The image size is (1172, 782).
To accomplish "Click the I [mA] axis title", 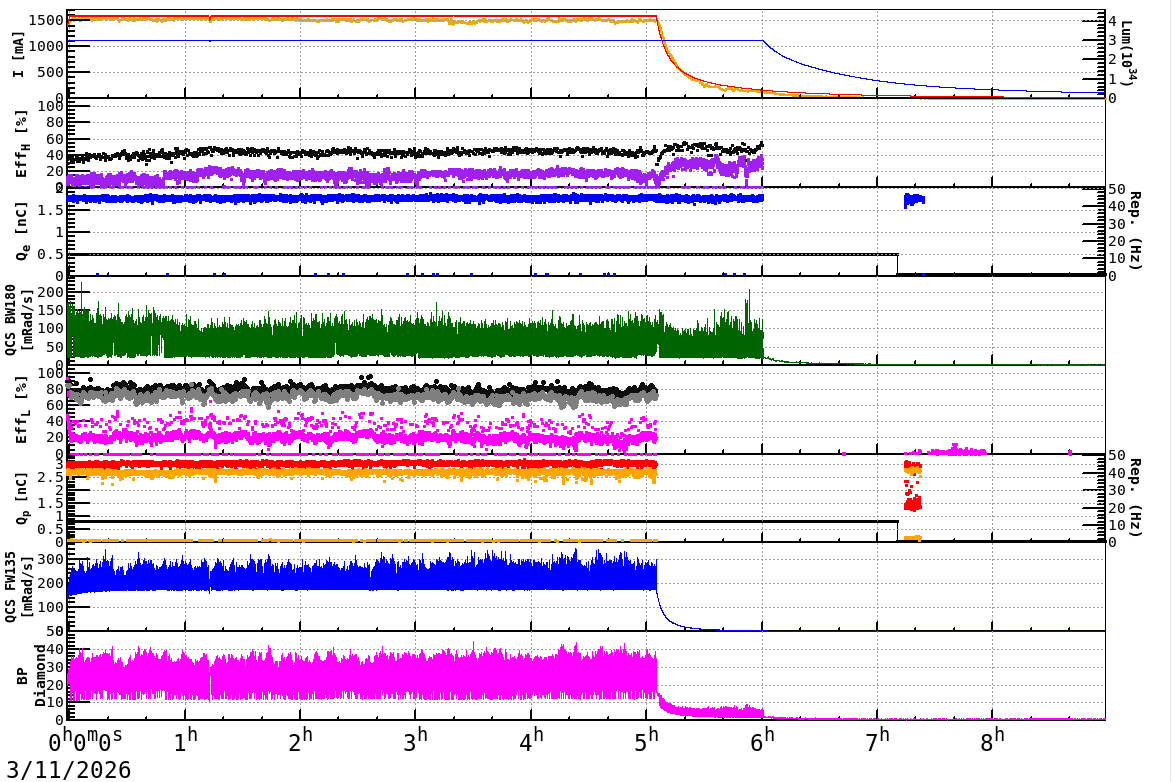I will point(18,55).
